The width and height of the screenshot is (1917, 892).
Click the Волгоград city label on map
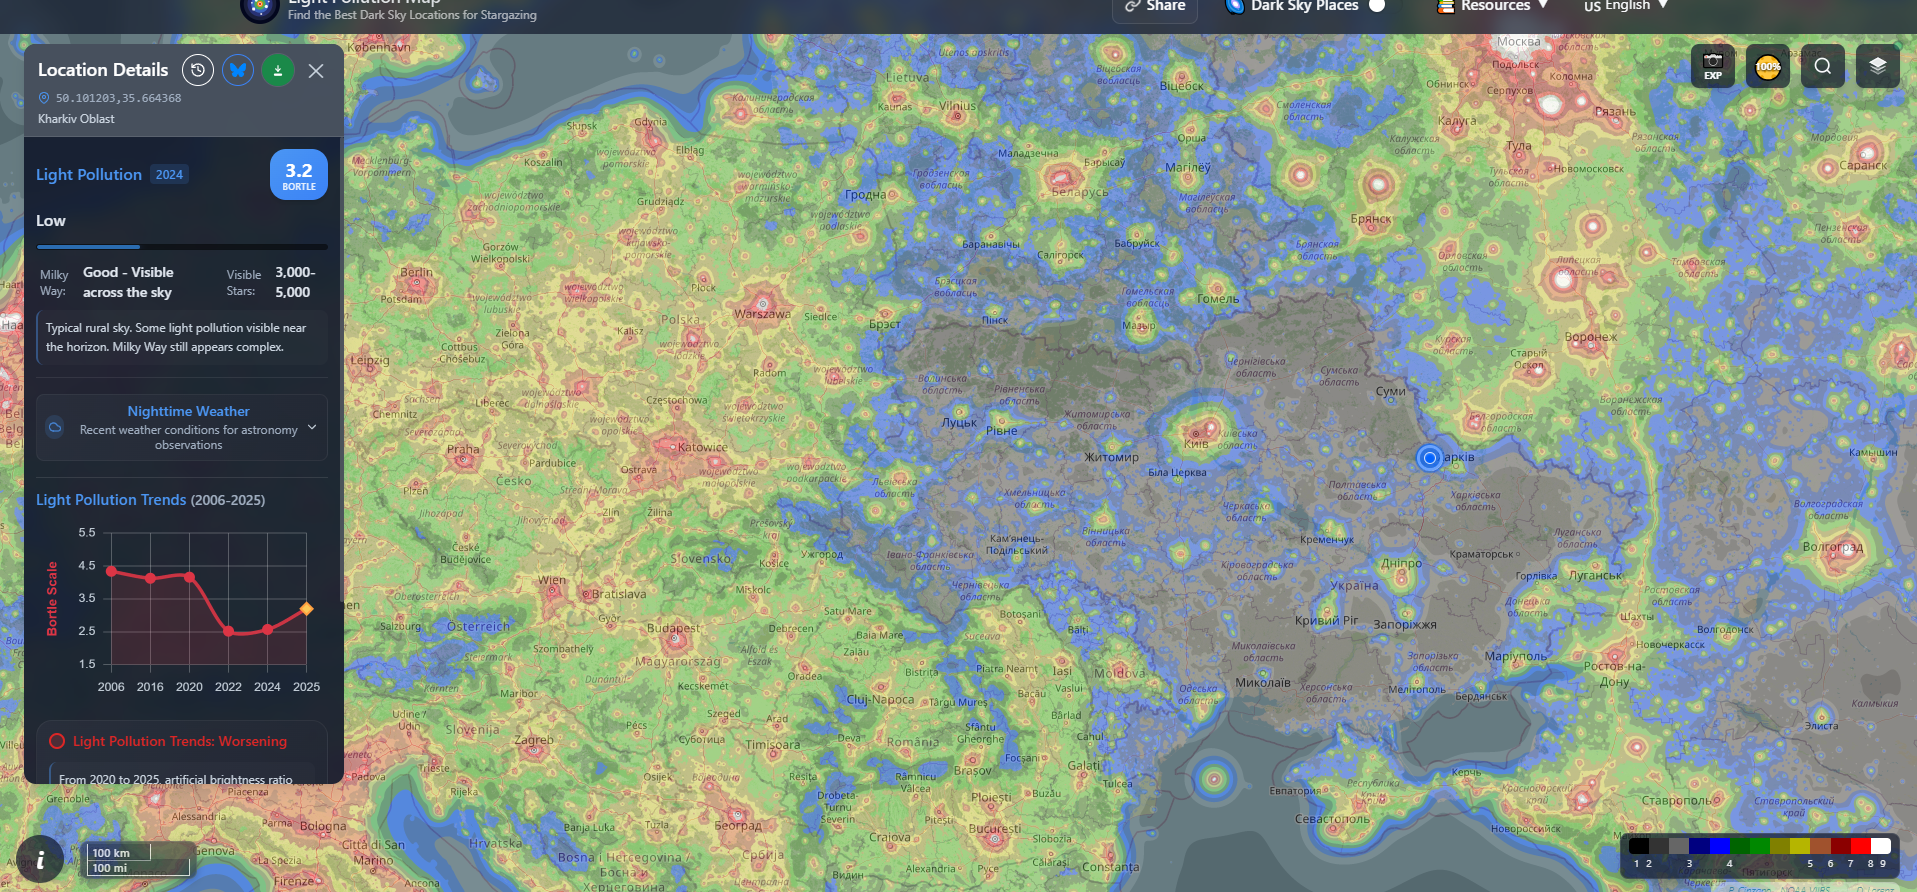1833,547
